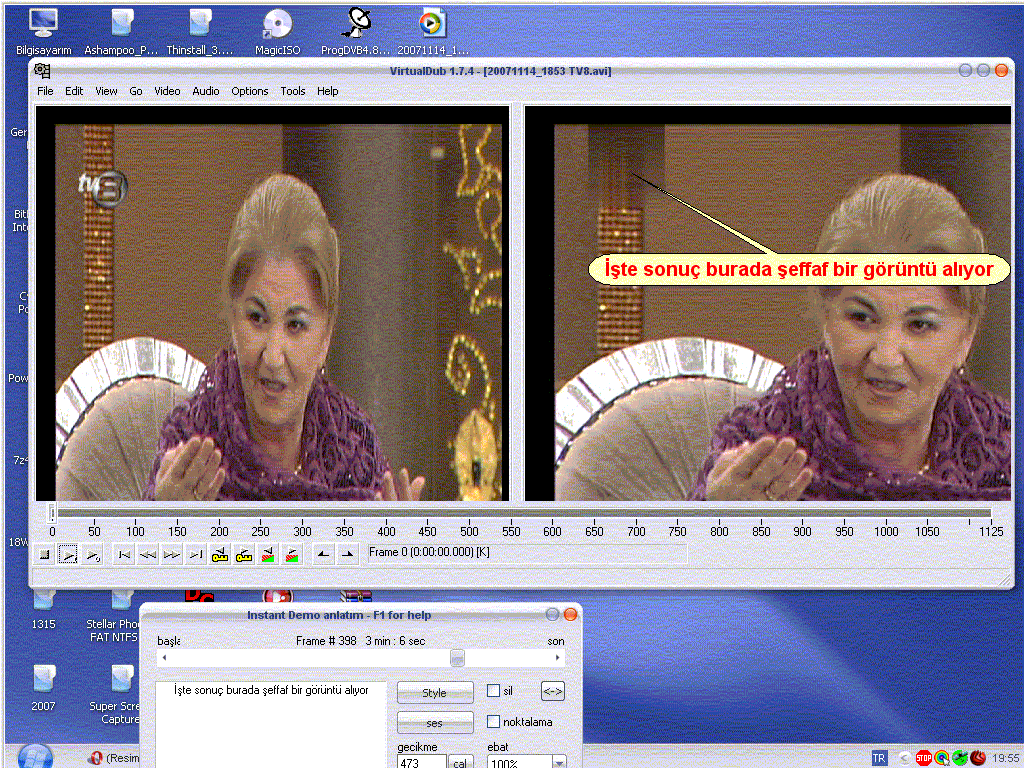Image resolution: width=1024 pixels, height=768 pixels.
Task: Go to the next key frame
Action: tap(244, 555)
